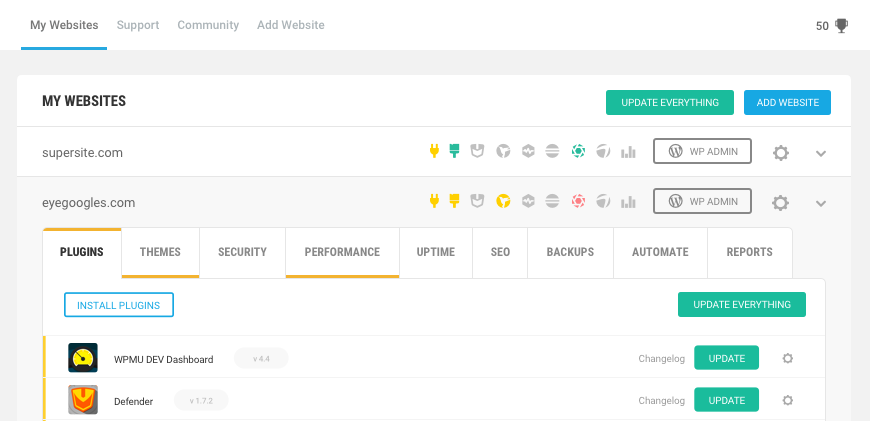Click the yellow themes brush icon for eyegoogles.com
The image size is (870, 421).
tap(454, 201)
